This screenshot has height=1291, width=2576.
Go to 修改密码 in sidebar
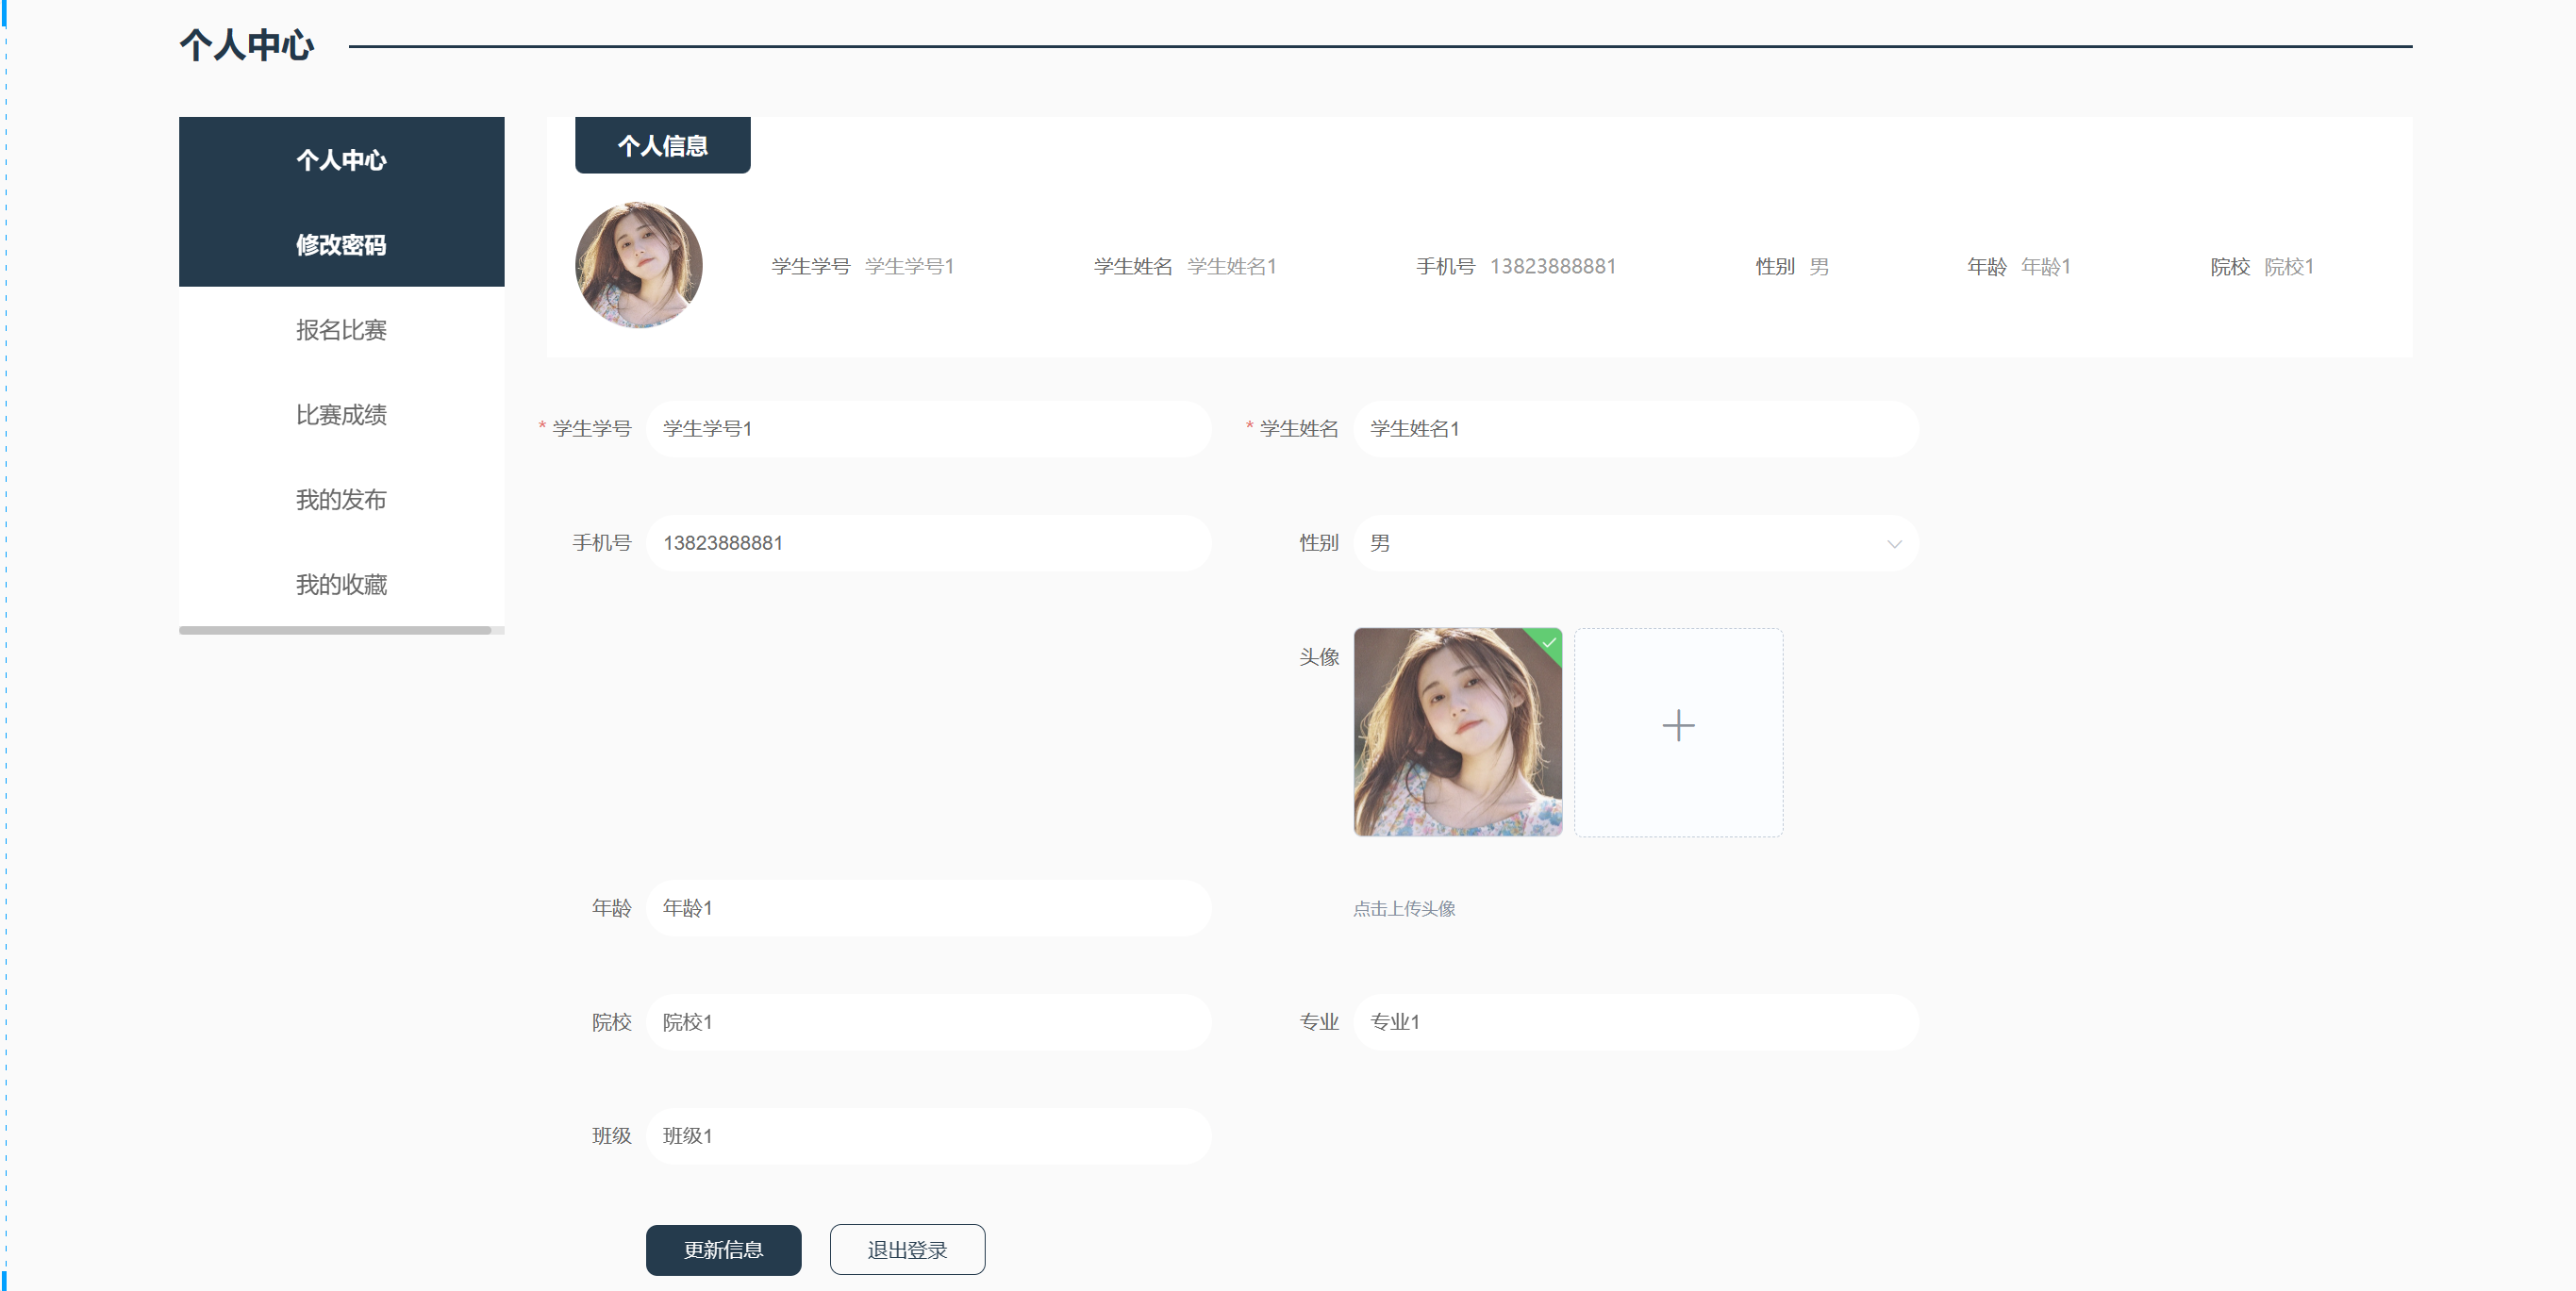[x=341, y=245]
